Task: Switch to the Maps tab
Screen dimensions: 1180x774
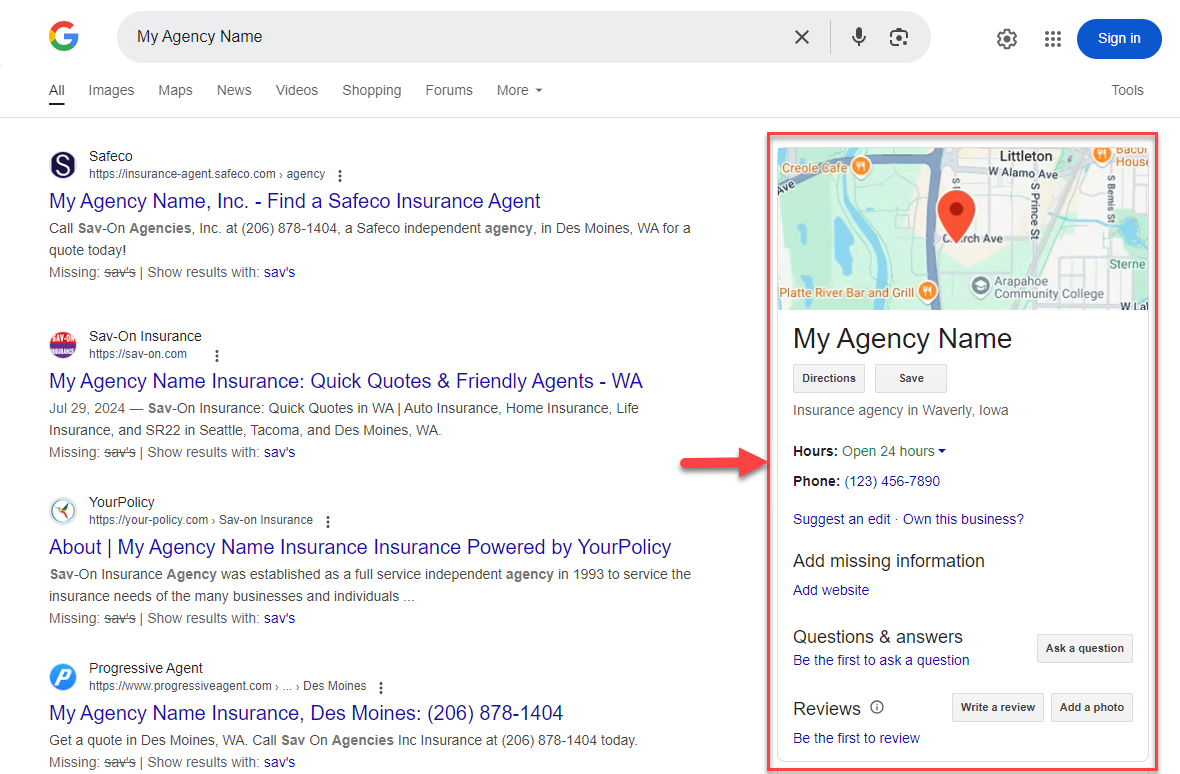Action: click(x=175, y=90)
